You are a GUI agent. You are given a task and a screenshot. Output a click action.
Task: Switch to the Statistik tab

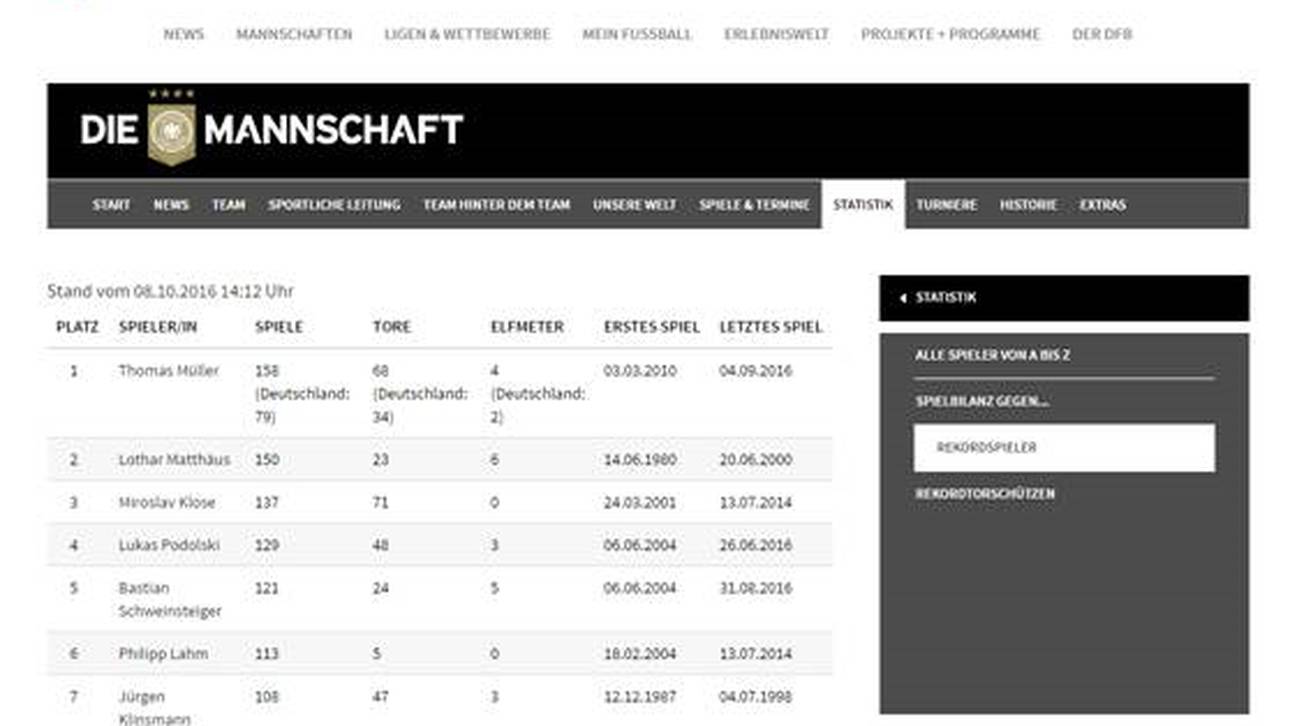862,205
